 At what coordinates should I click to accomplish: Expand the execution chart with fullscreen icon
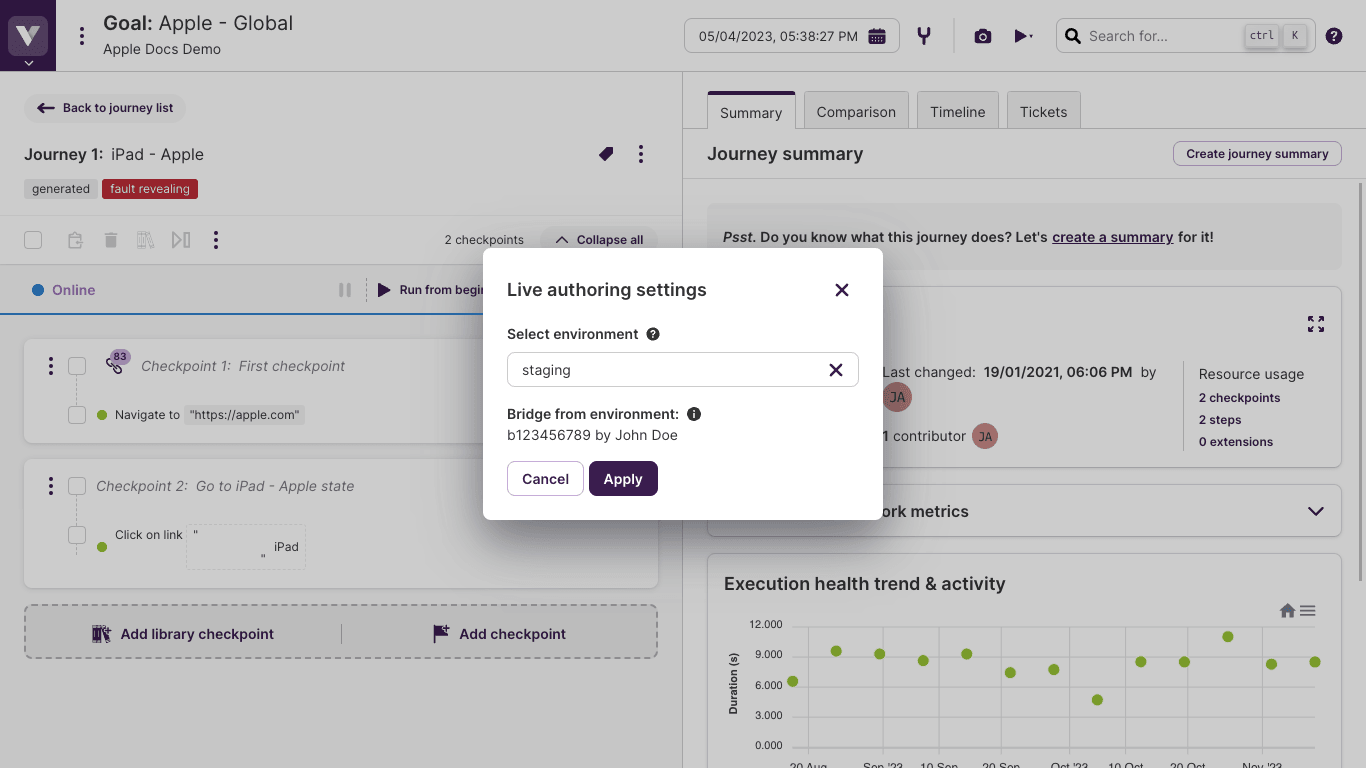click(x=1316, y=324)
